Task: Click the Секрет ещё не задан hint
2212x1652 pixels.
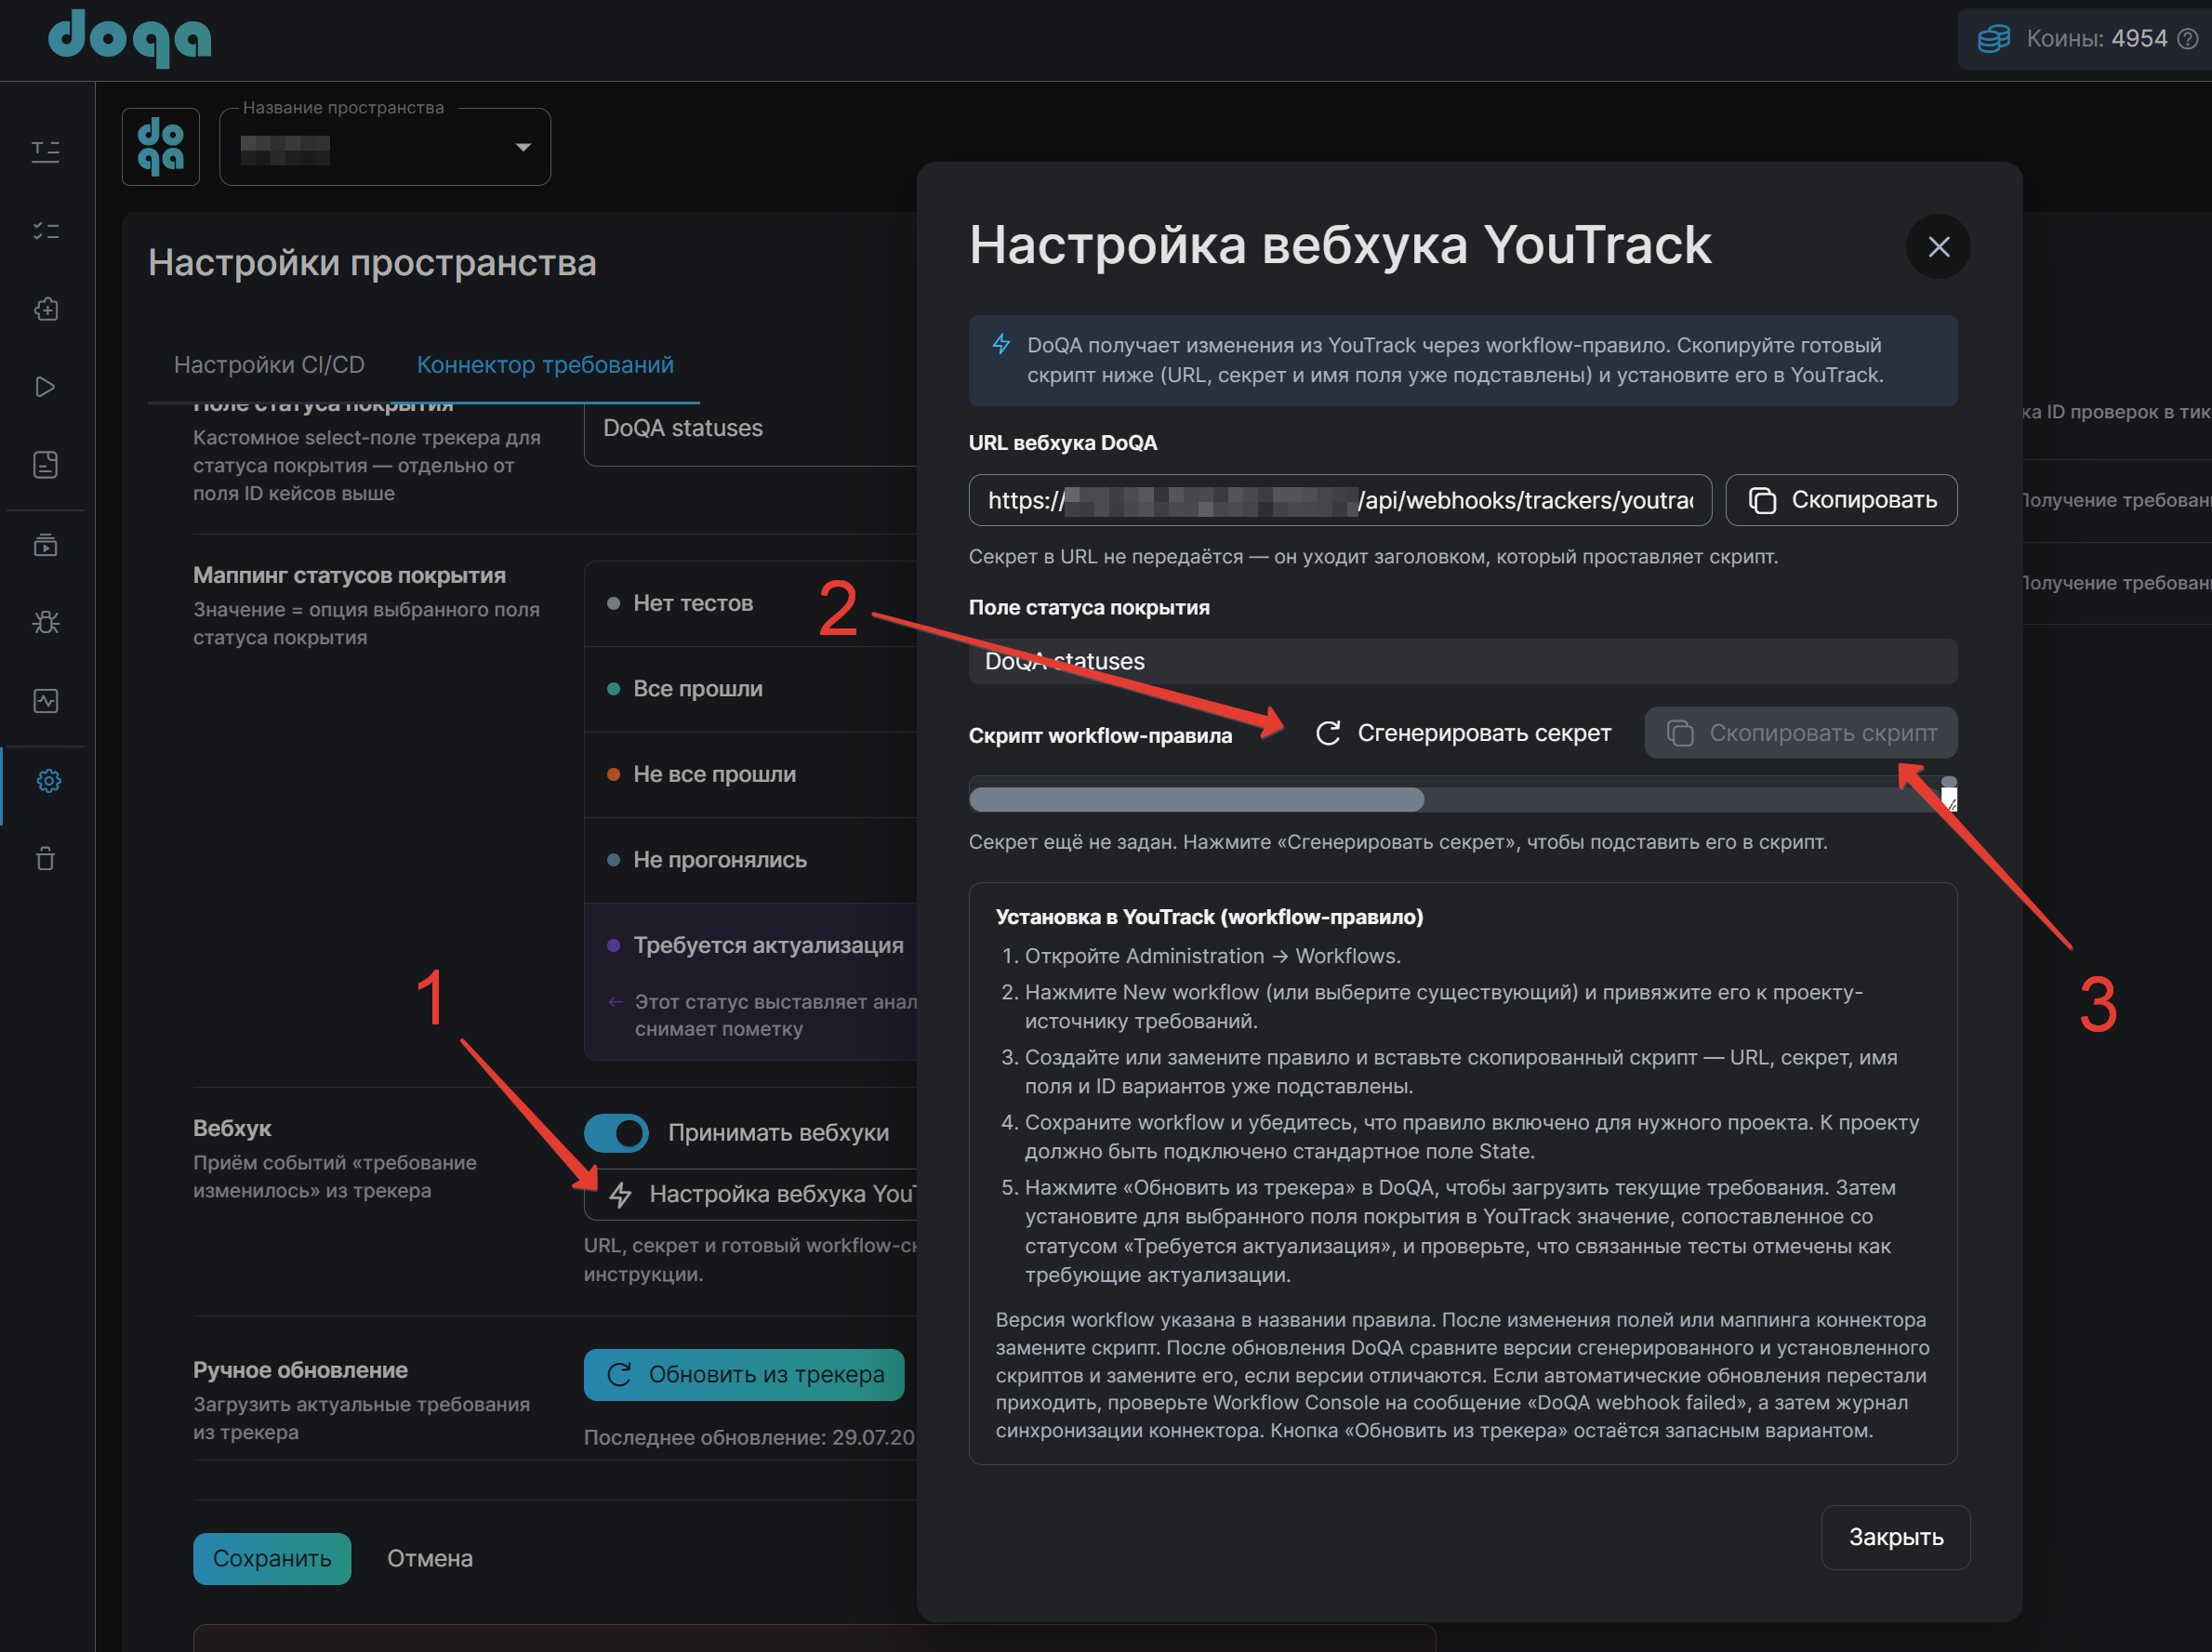Action: [1397, 842]
